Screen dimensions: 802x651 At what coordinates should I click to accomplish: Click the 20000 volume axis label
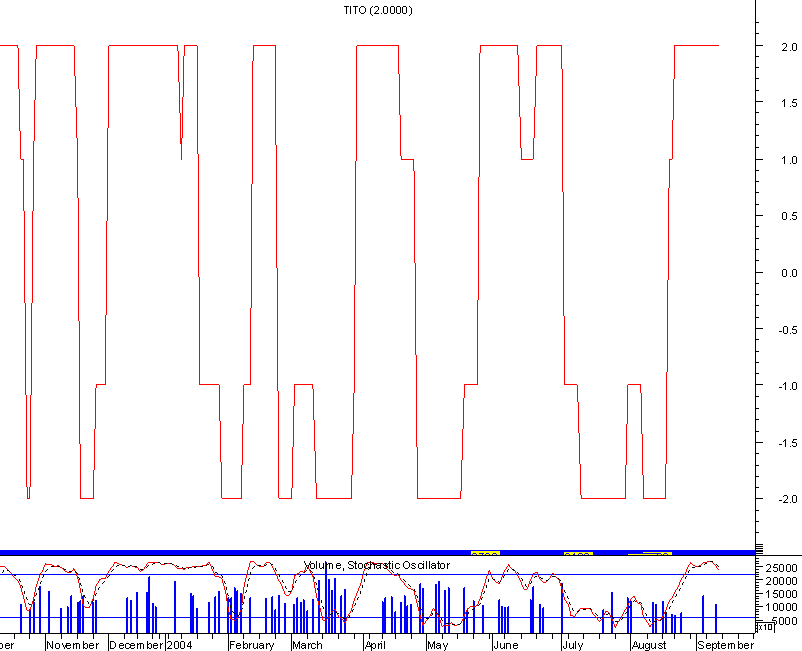coord(782,581)
